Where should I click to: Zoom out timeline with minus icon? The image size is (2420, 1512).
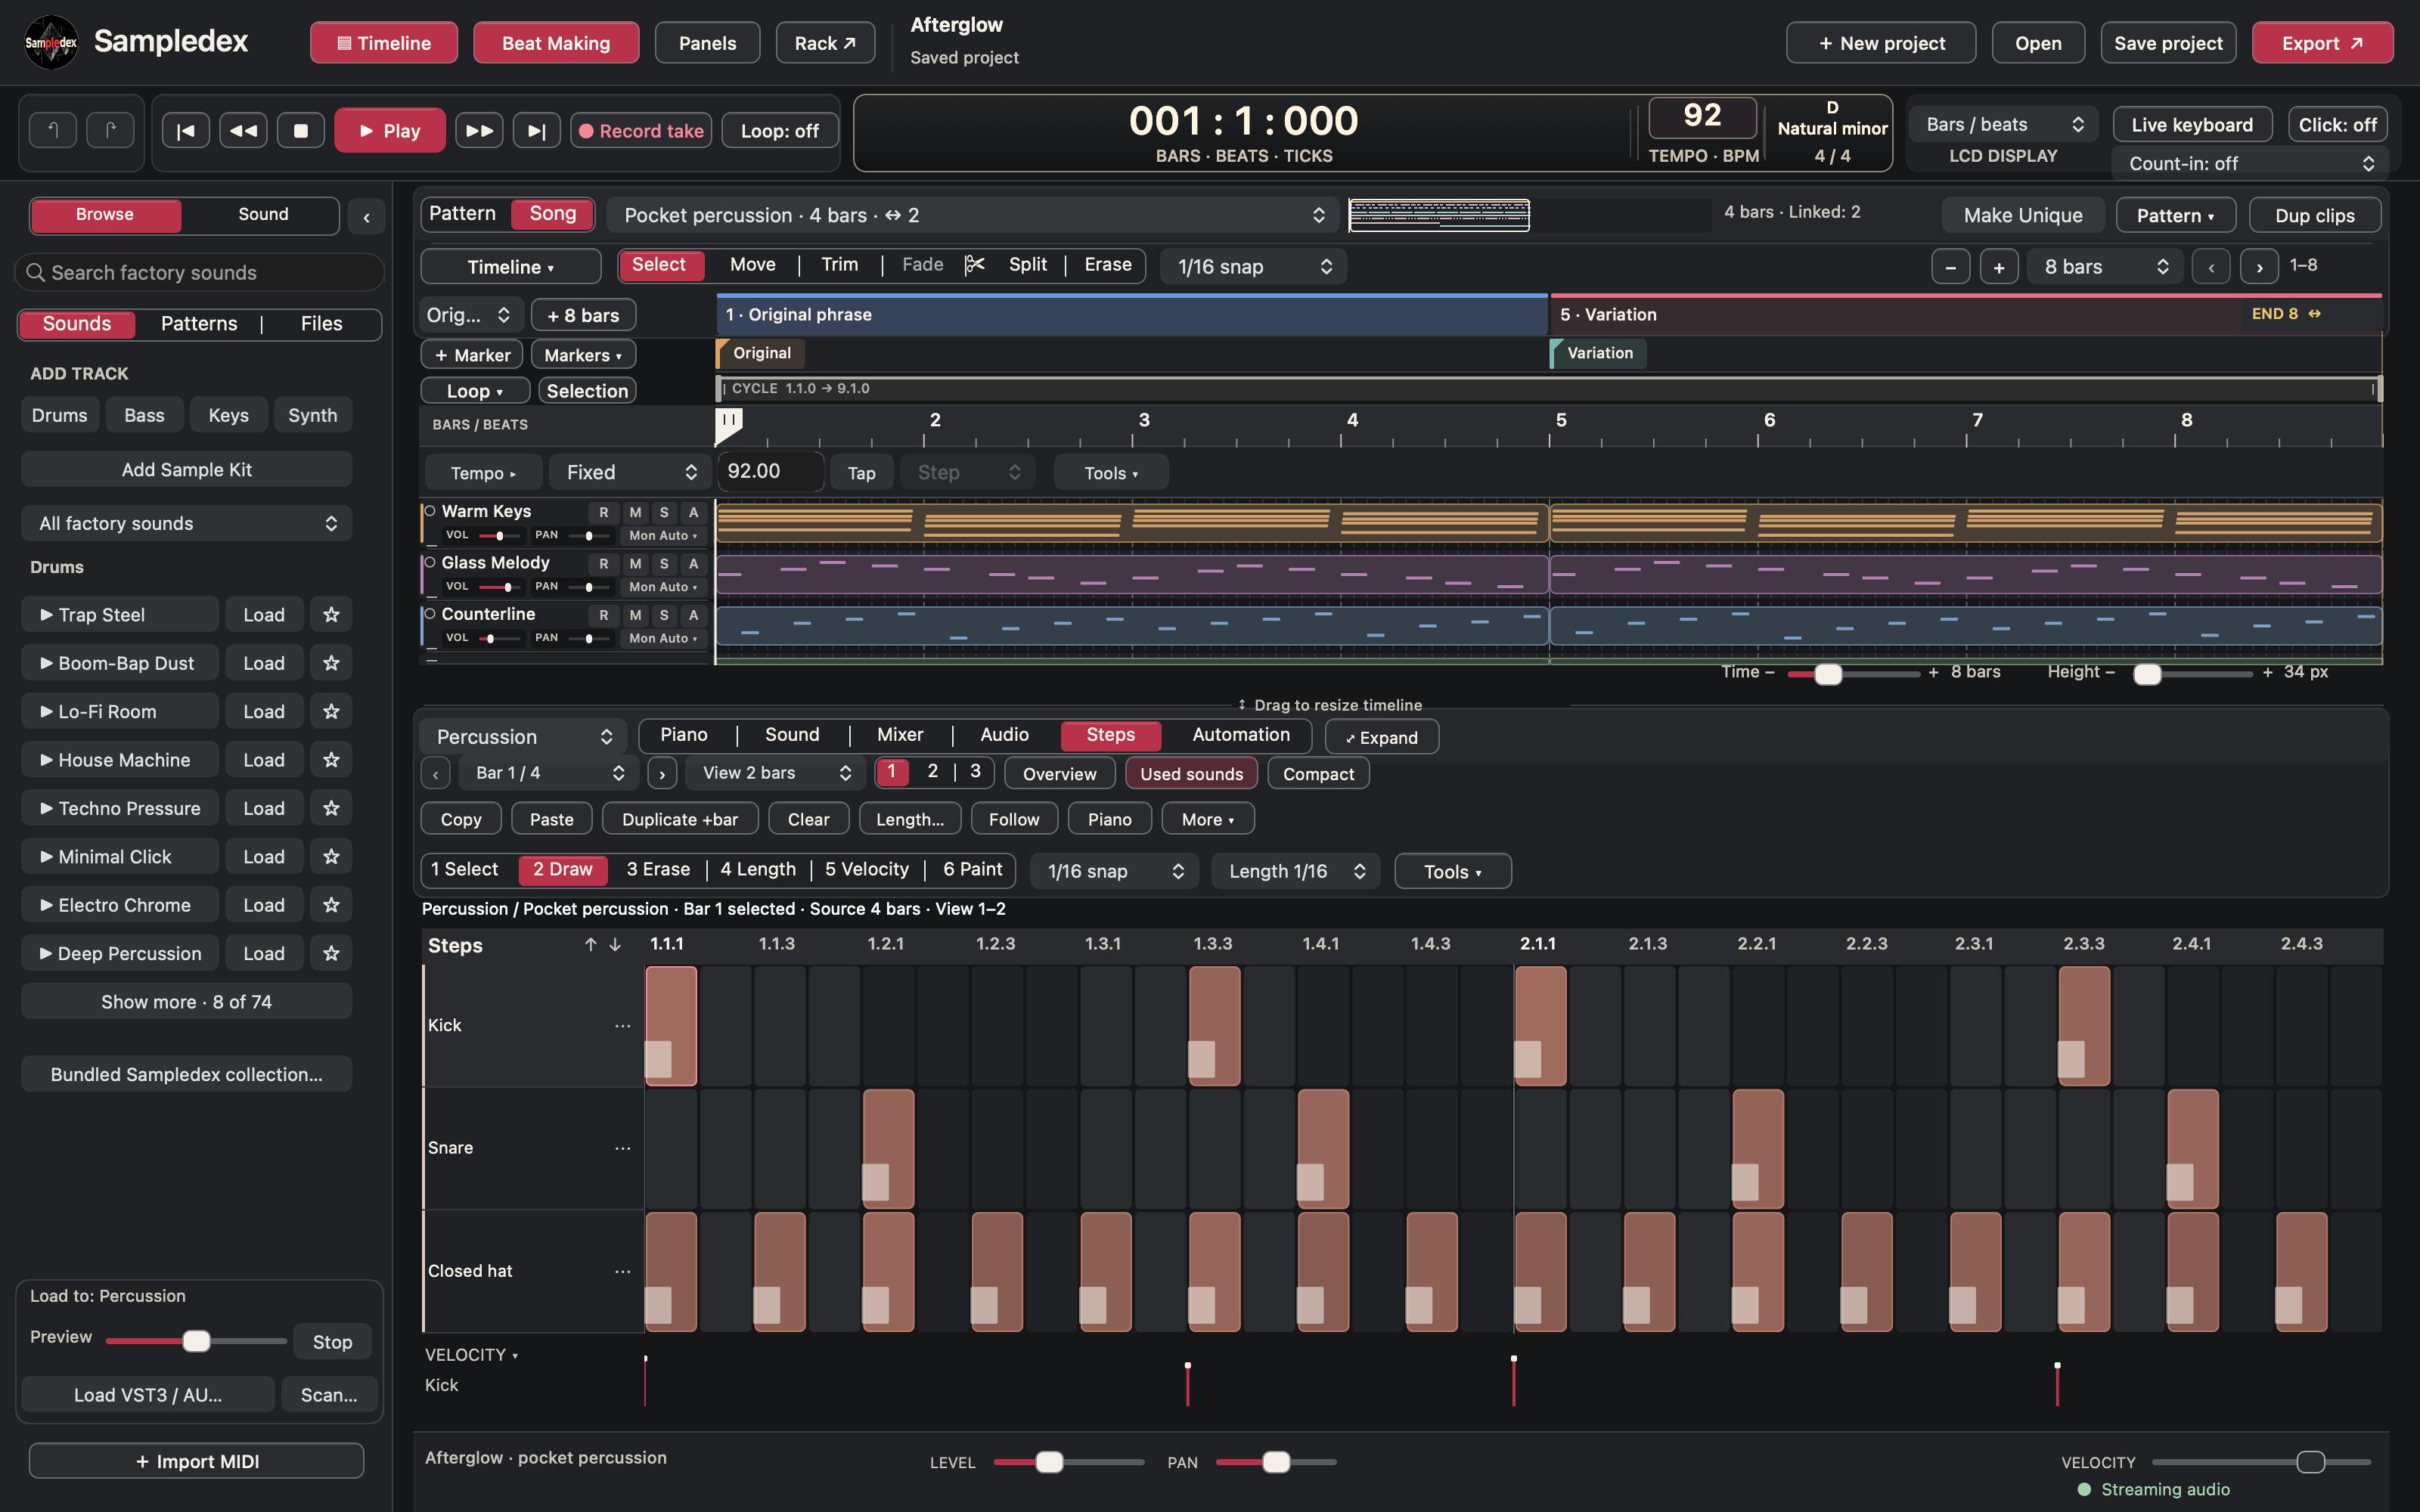click(x=1950, y=267)
